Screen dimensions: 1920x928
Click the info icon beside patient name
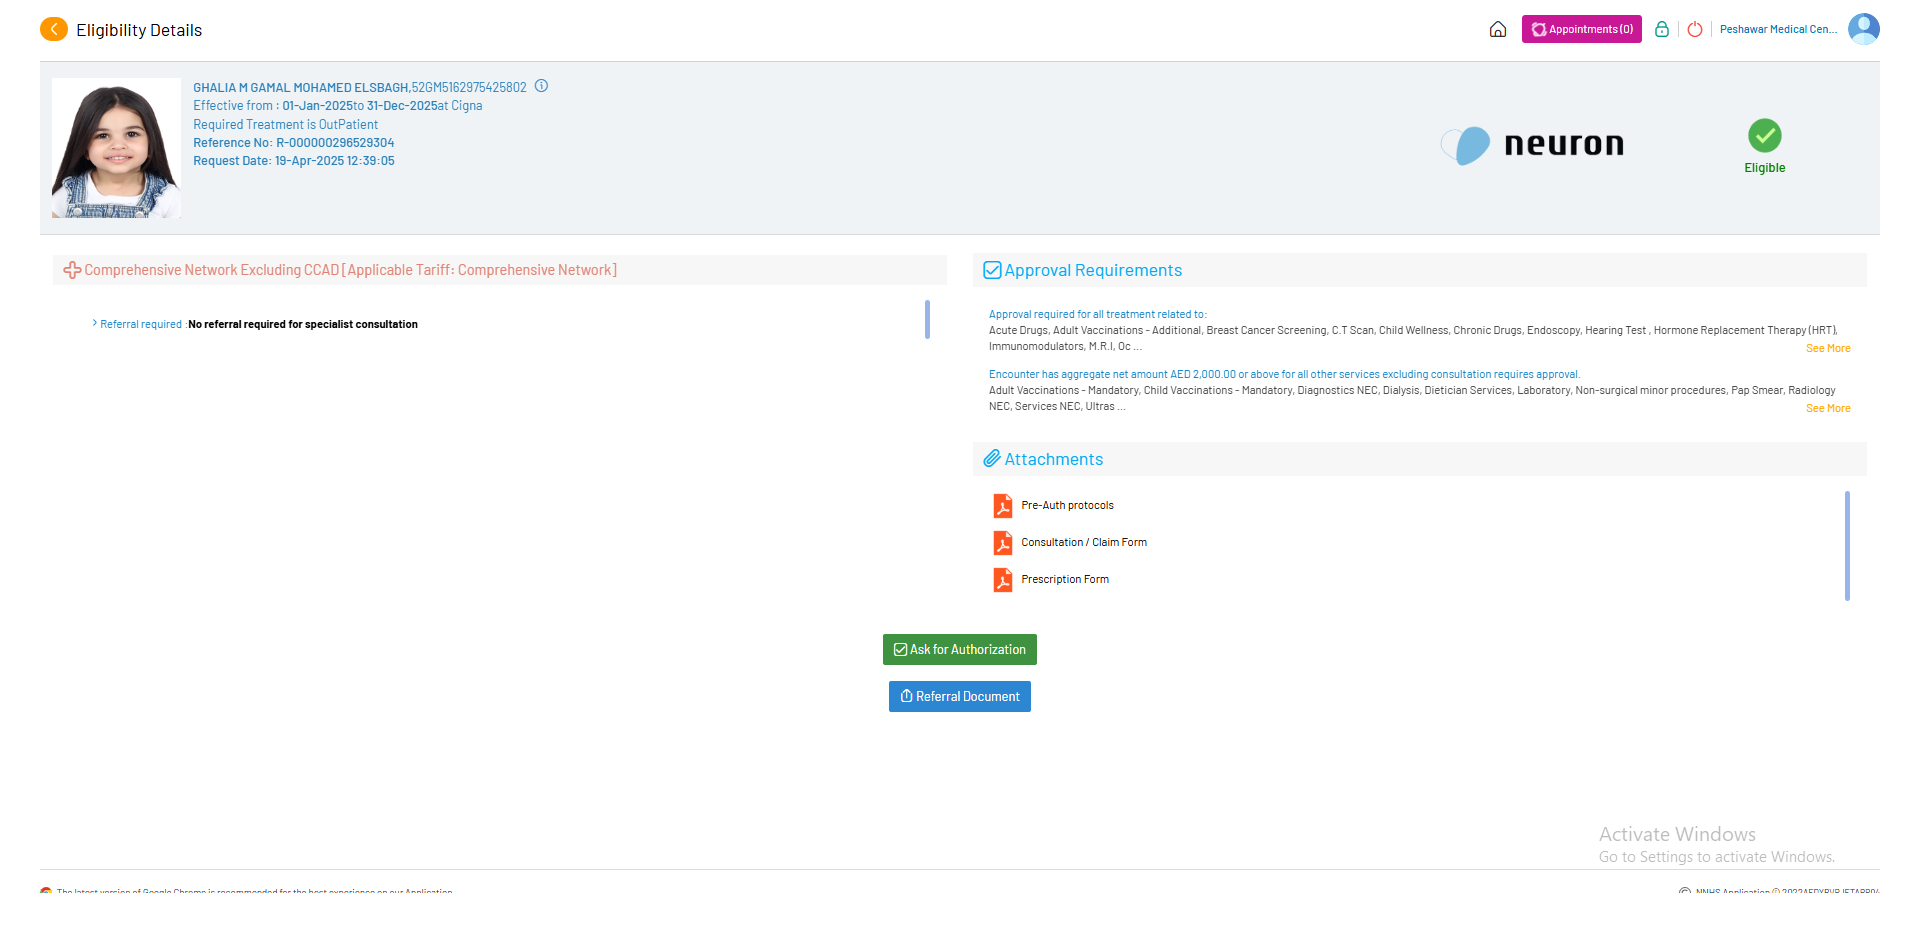(541, 86)
